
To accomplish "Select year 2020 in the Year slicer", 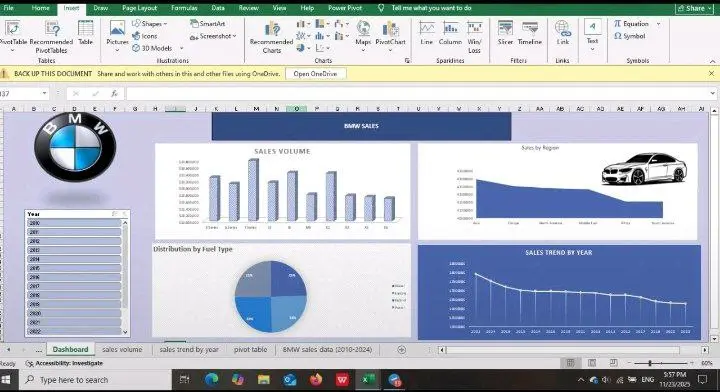I will pyautogui.click(x=74, y=313).
